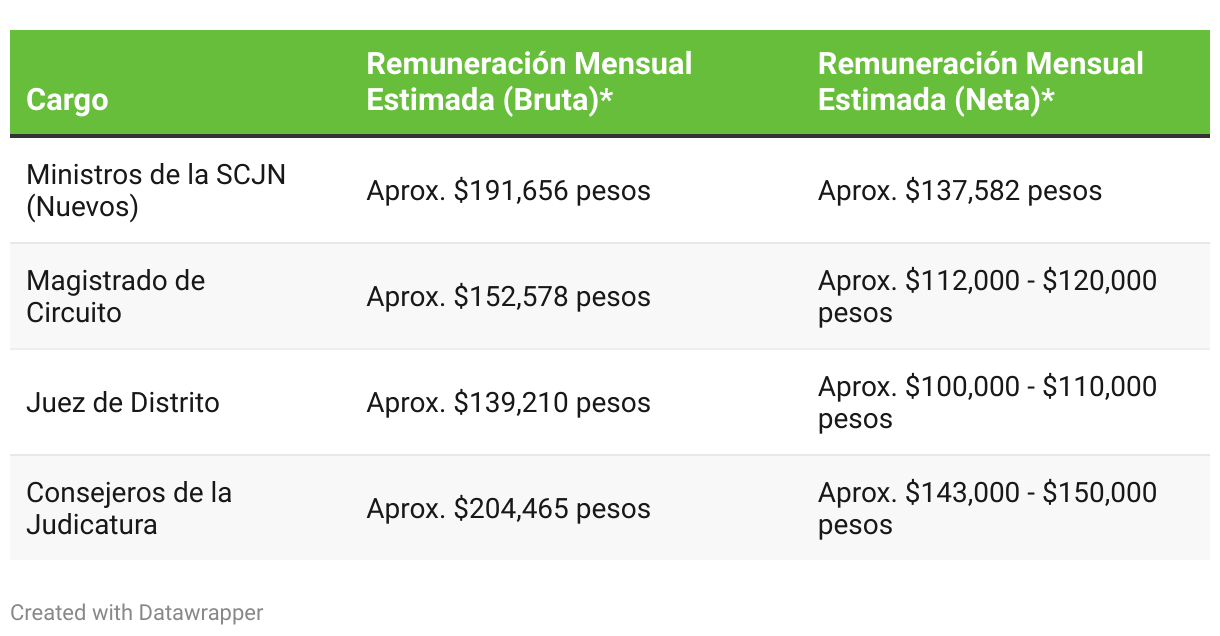Click the asterisk after (Neta) header
Image resolution: width=1220 pixels, height=636 pixels.
(x=1049, y=98)
